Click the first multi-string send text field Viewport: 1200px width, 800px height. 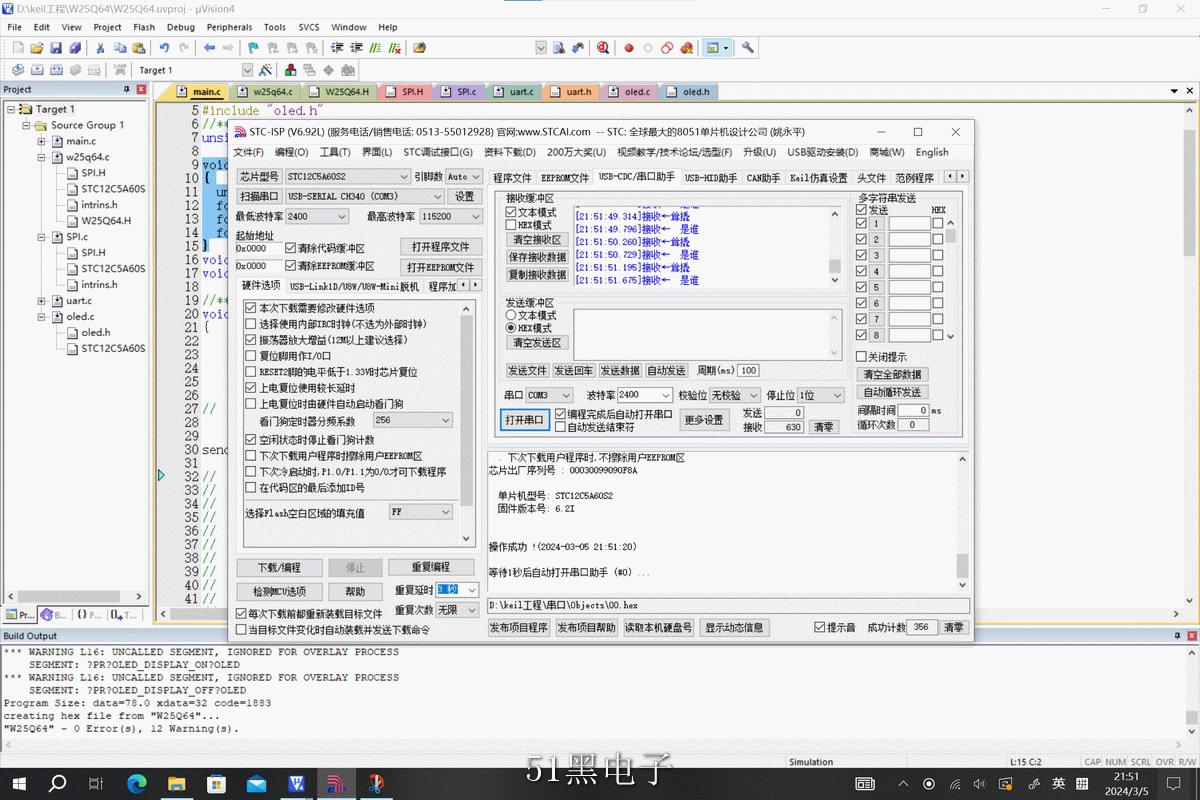tap(909, 224)
